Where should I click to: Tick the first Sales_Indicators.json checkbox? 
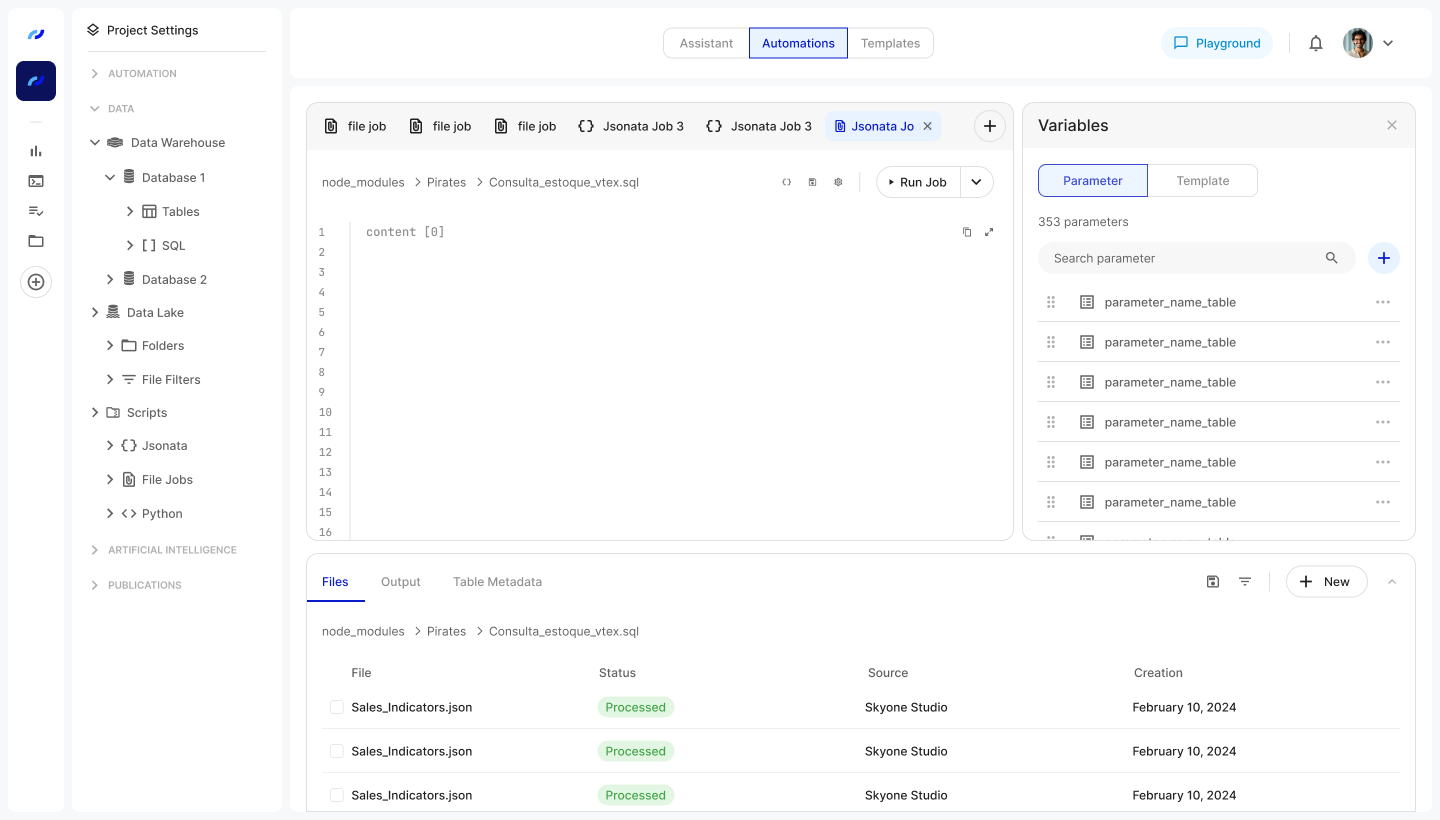[337, 707]
